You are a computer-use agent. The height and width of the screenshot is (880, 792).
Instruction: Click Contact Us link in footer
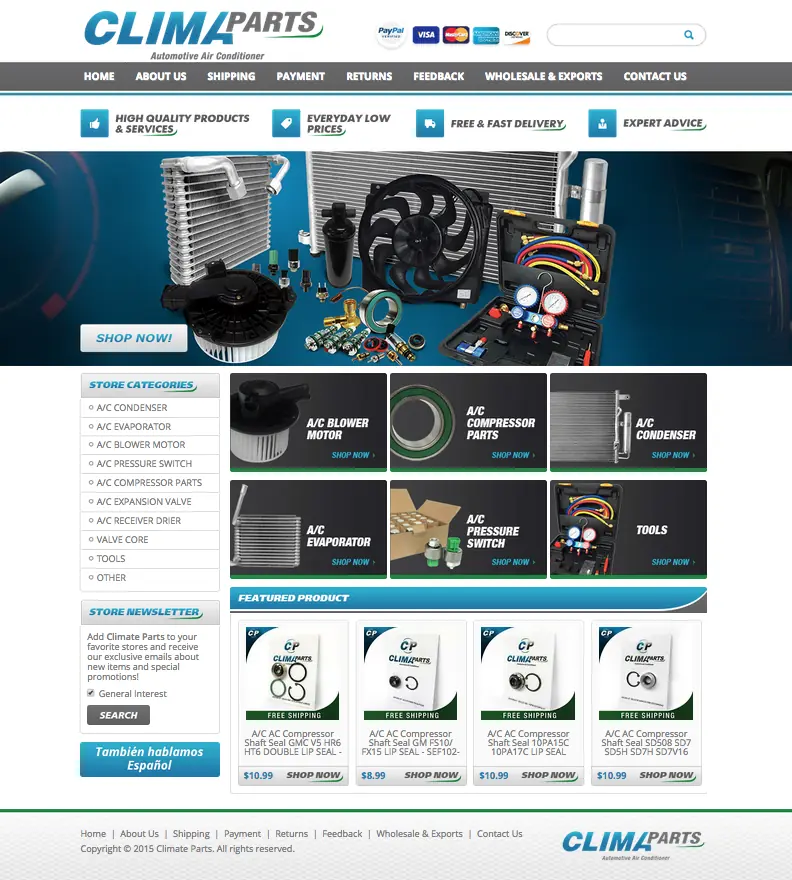point(500,834)
